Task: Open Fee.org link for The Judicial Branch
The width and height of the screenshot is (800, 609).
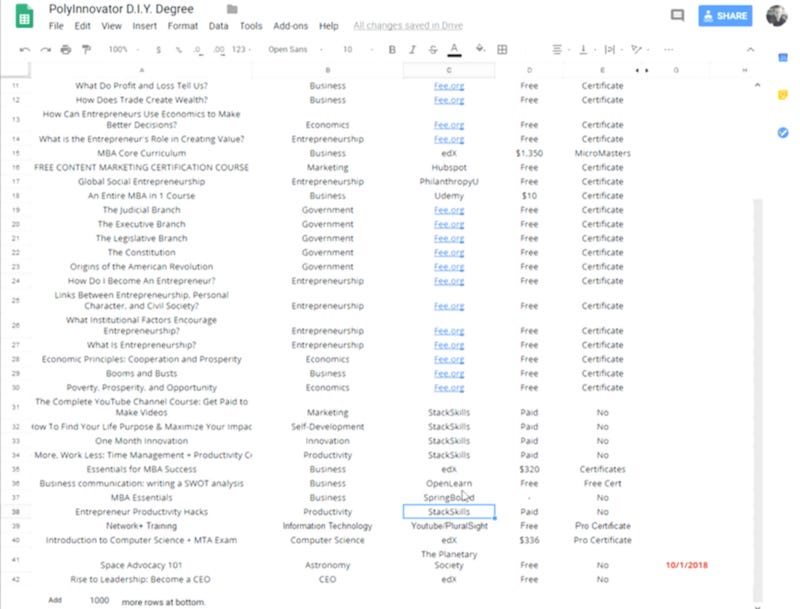Action: pos(448,210)
